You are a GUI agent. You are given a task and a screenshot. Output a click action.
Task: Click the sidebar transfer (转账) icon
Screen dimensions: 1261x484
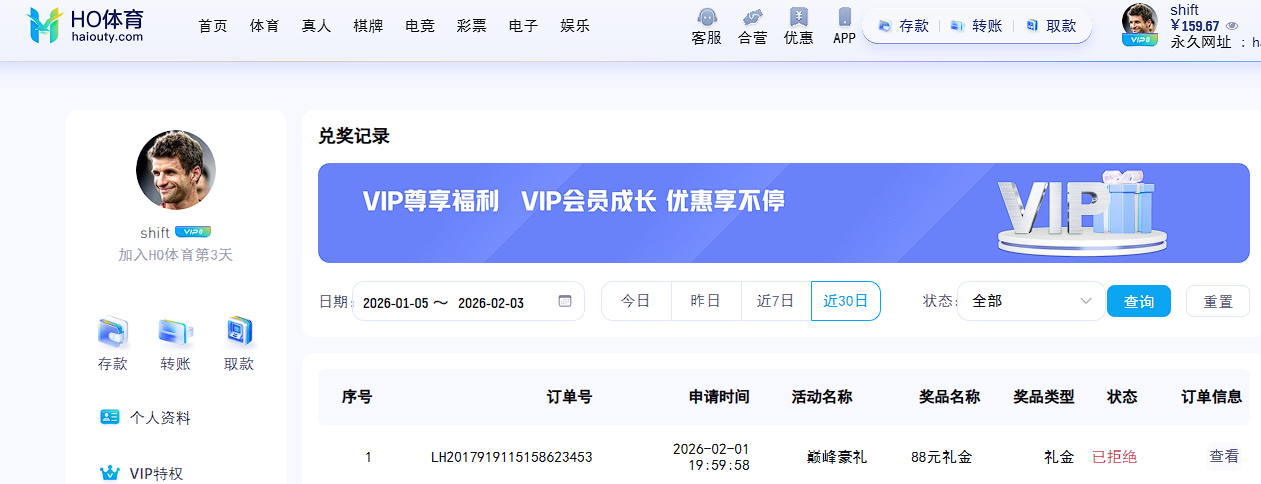tap(175, 332)
